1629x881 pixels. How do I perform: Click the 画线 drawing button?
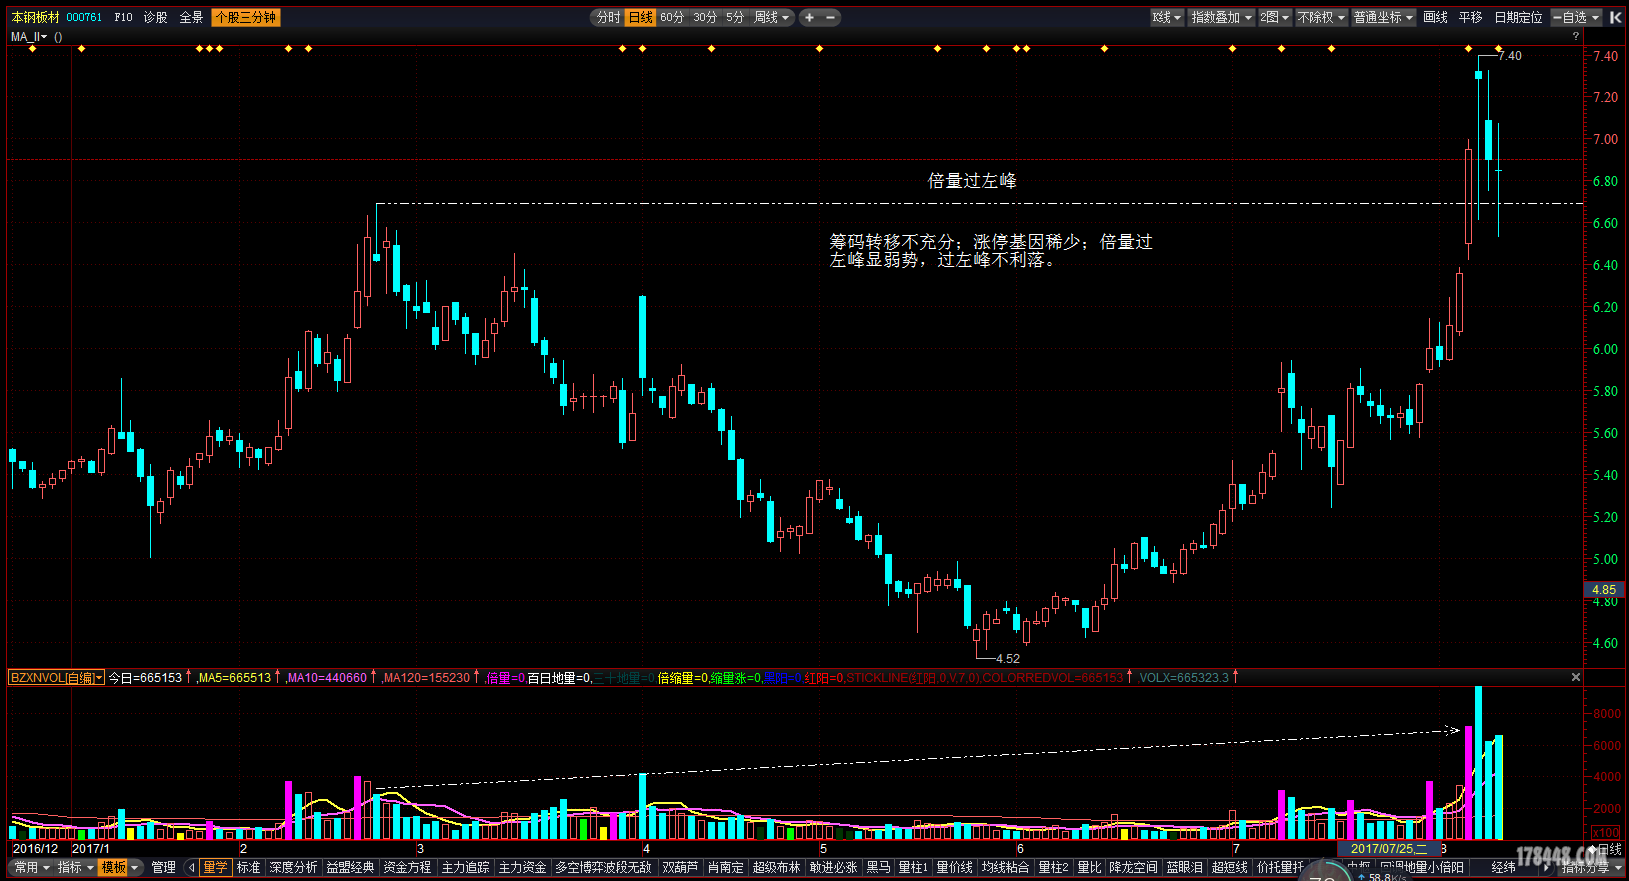(x=1435, y=17)
